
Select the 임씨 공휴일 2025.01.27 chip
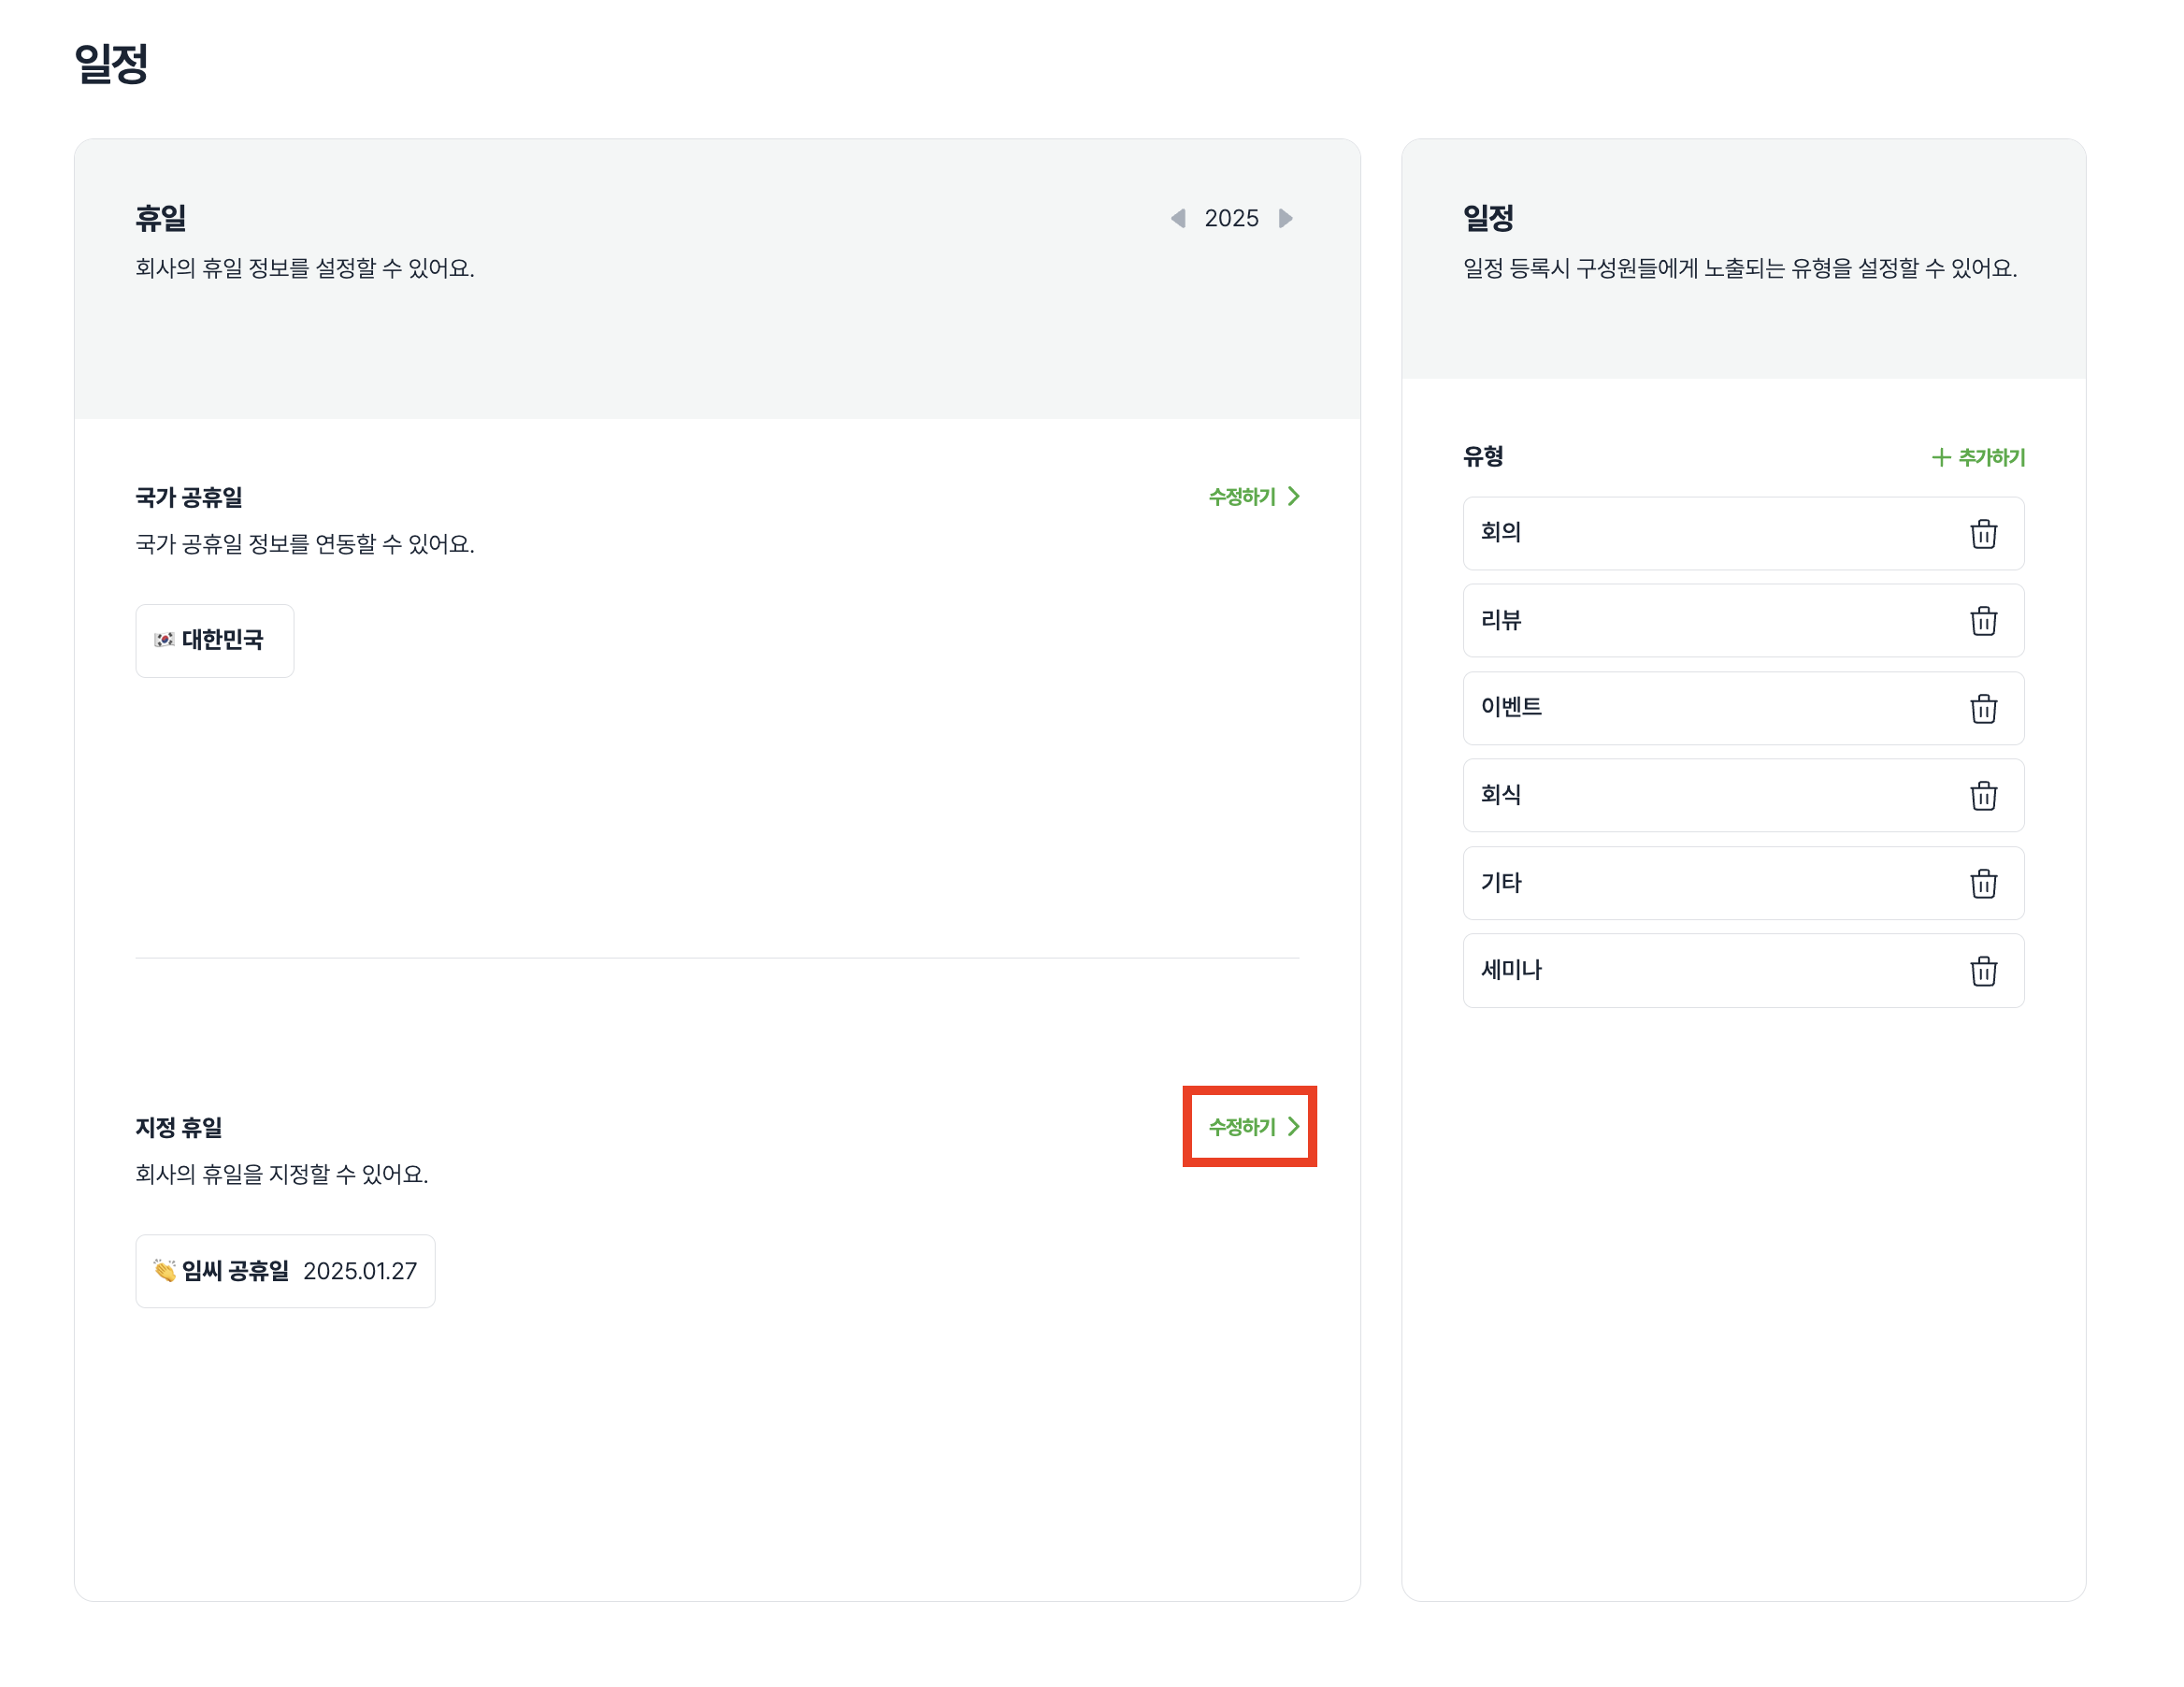(x=285, y=1270)
